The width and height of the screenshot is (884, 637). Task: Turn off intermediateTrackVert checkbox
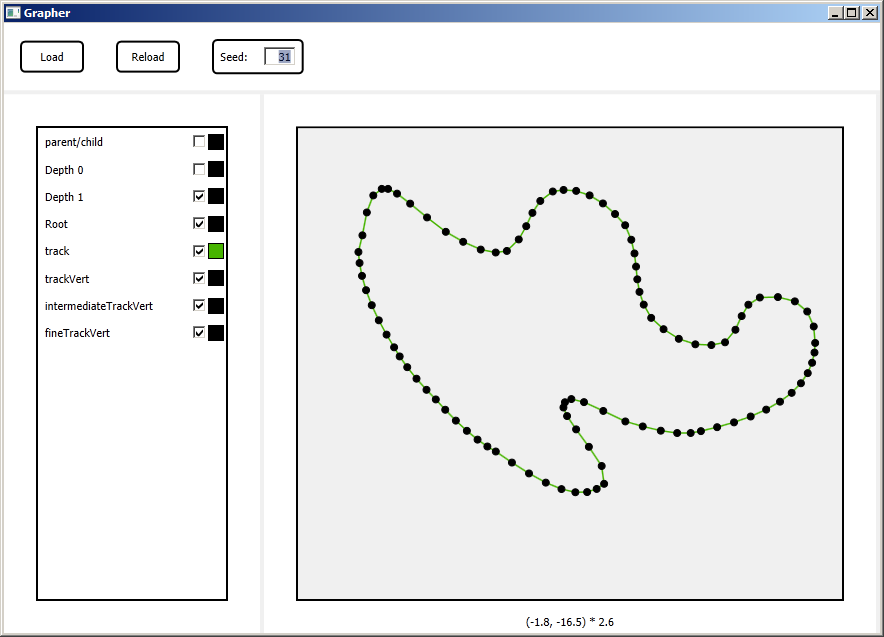point(199,306)
